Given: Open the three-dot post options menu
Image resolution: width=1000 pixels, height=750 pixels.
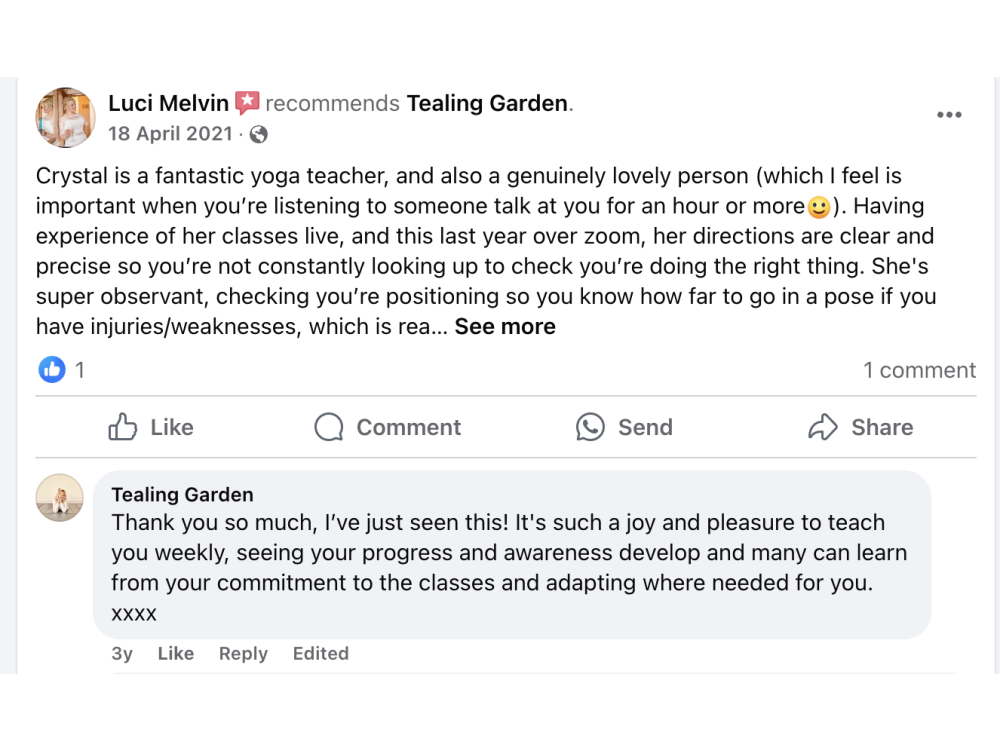Looking at the screenshot, I should (x=948, y=115).
